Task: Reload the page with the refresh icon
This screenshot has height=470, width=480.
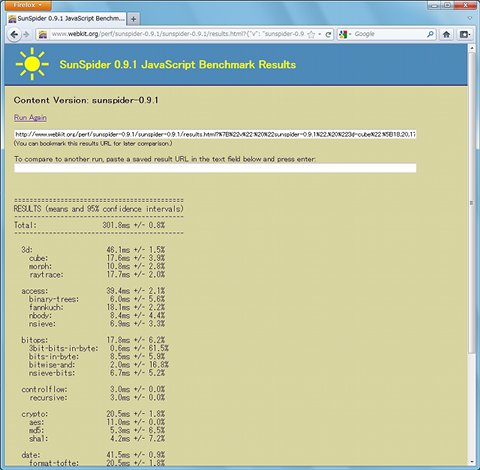Action: tap(328, 34)
